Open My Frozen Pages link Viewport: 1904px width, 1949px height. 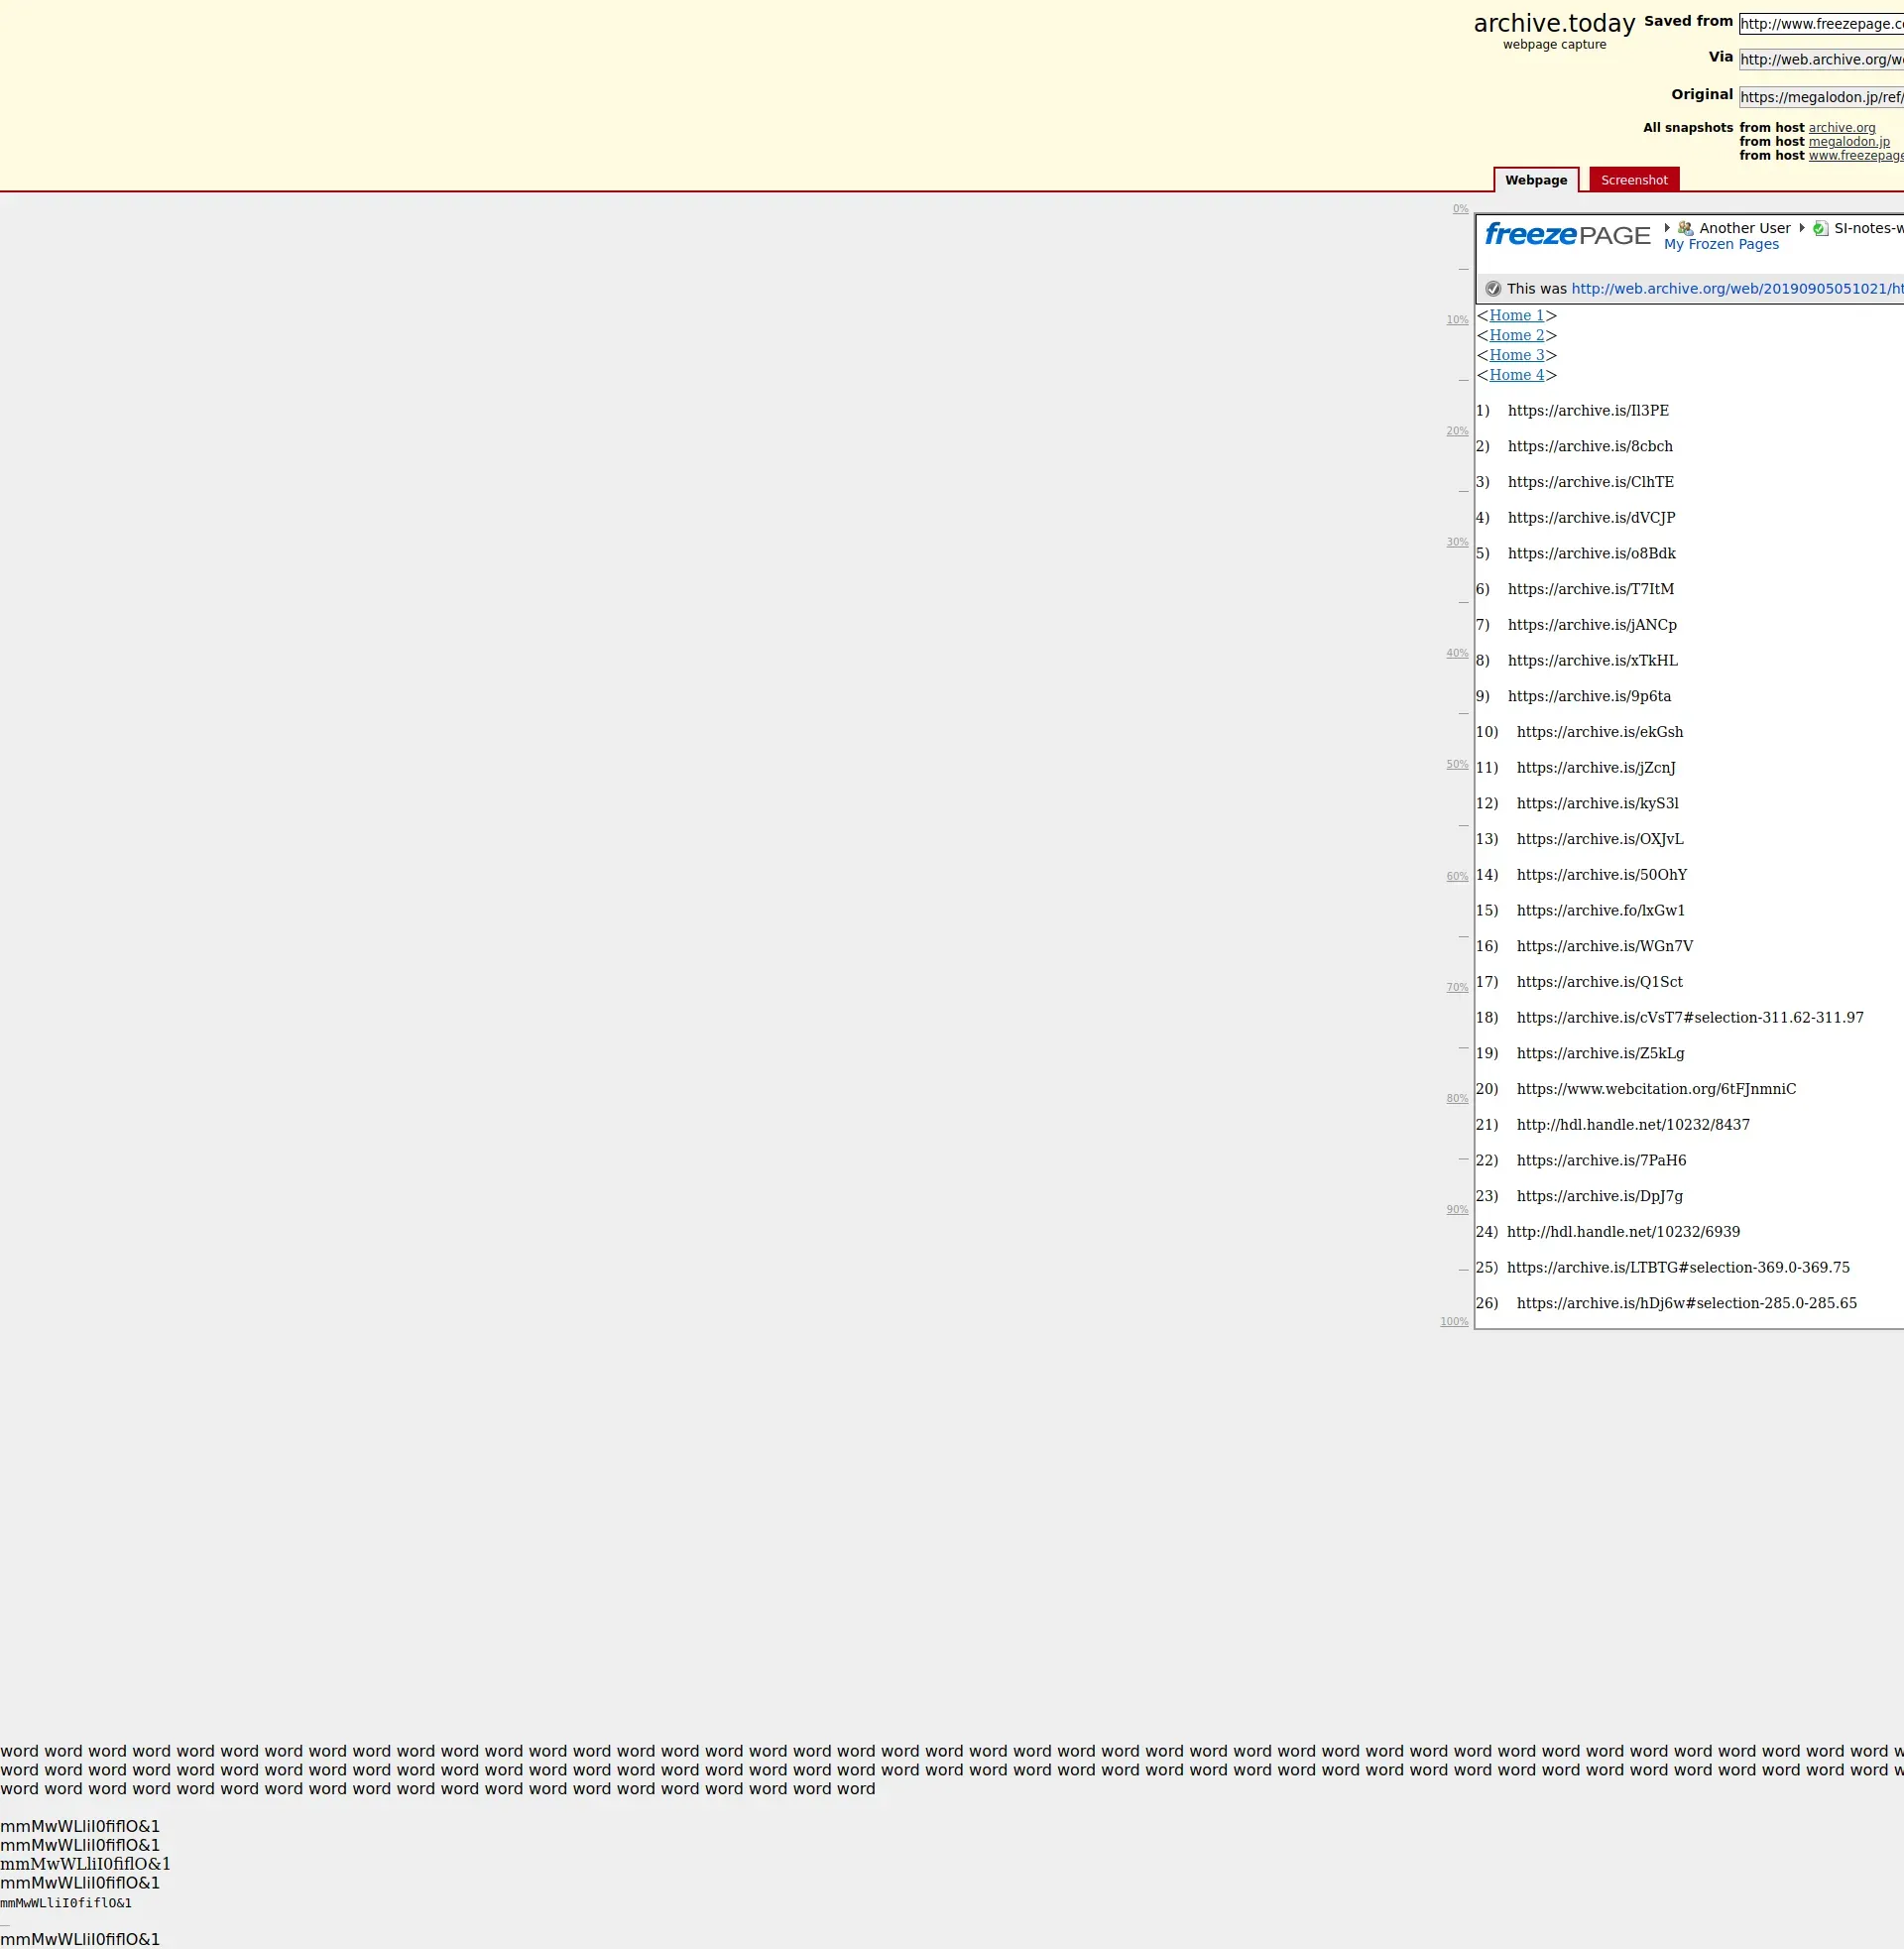pos(1720,245)
